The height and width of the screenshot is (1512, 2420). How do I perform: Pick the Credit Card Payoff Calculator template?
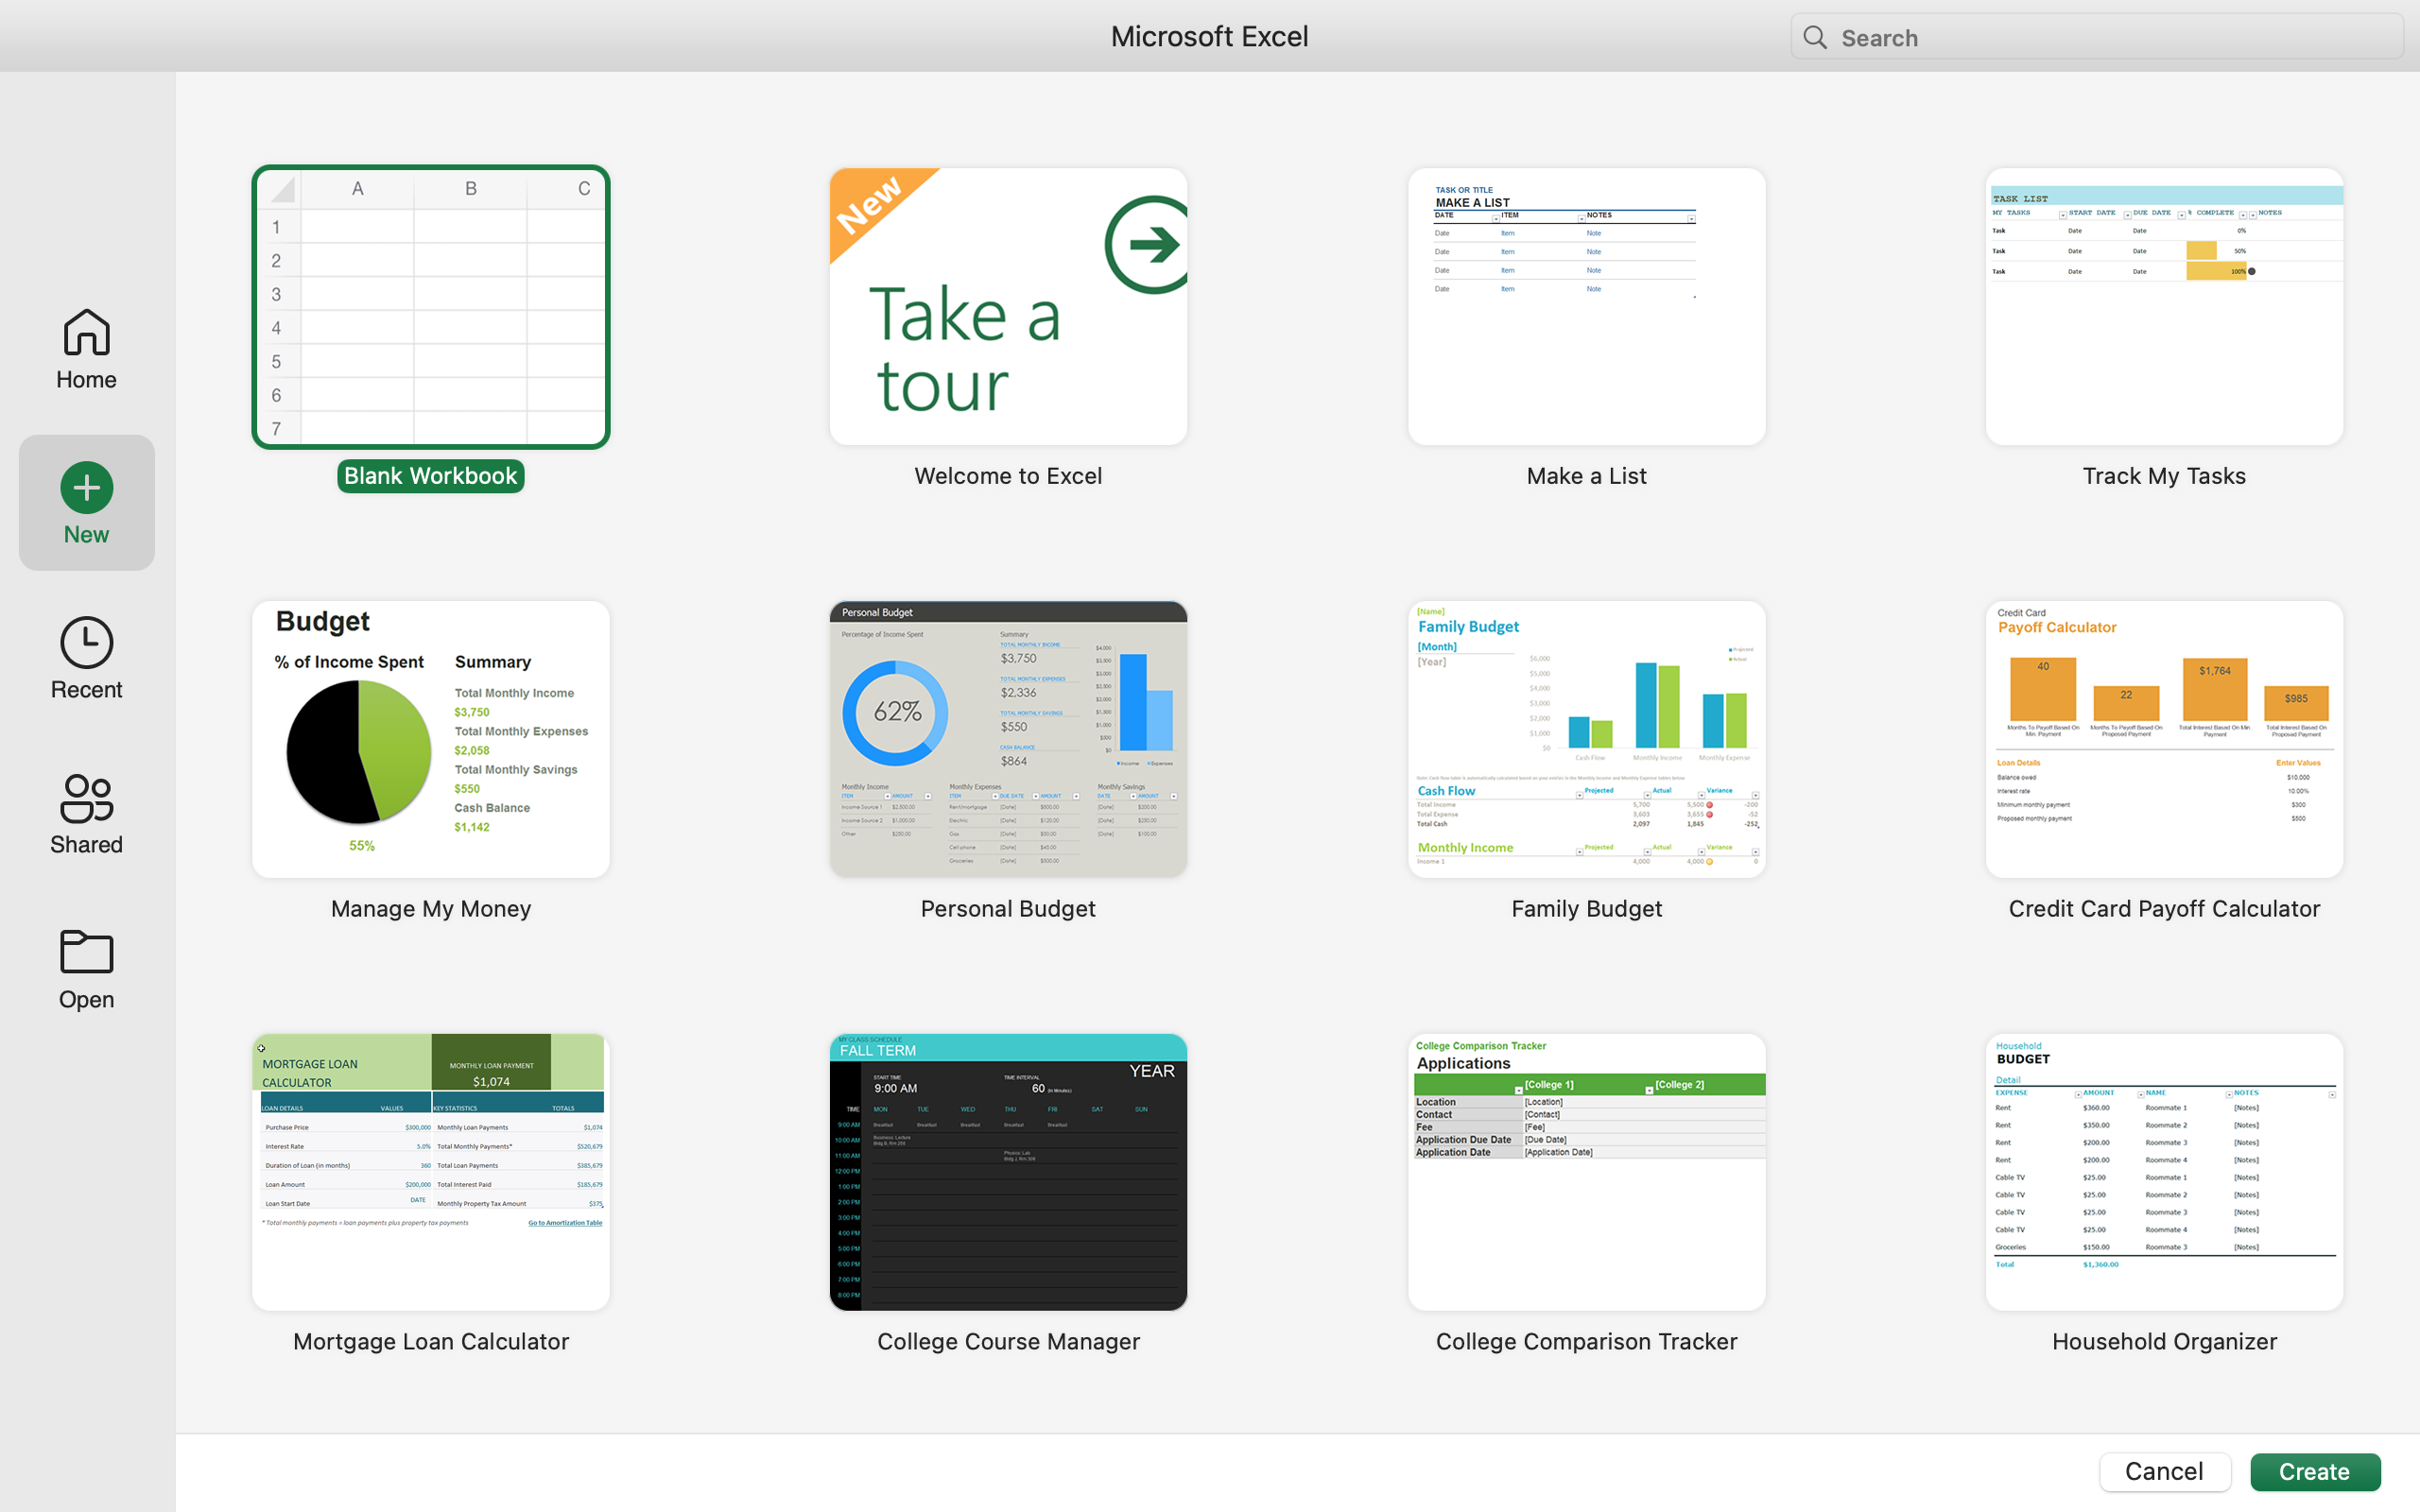point(2164,739)
